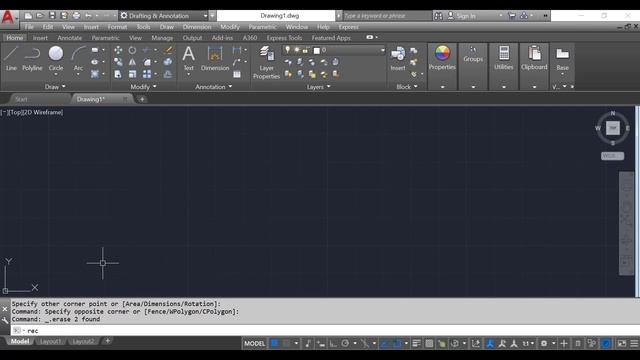Expand the Annotation panel
Viewport: 640px width, 360px height.
[x=213, y=87]
